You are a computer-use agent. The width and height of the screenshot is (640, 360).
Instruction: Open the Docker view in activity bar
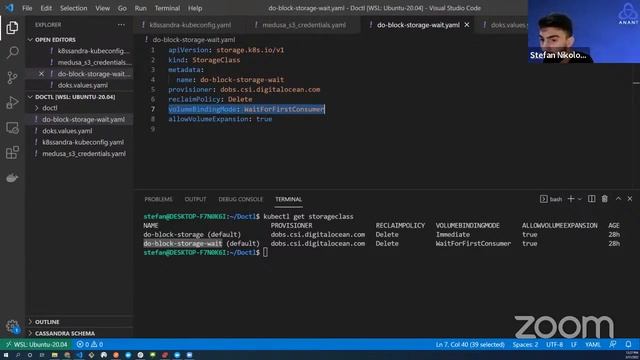pyautogui.click(x=12, y=178)
